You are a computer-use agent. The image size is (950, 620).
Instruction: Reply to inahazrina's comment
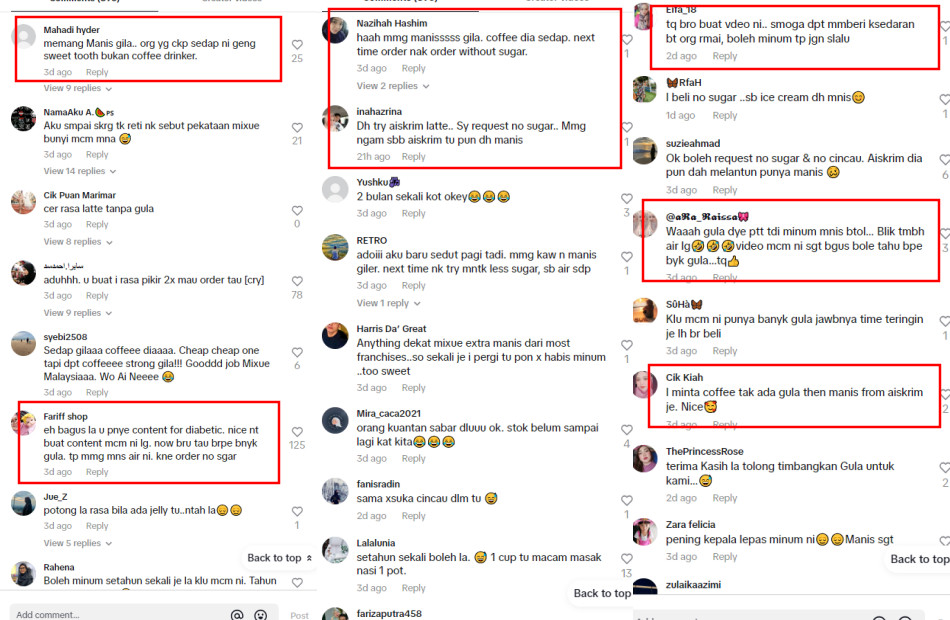[x=413, y=156]
